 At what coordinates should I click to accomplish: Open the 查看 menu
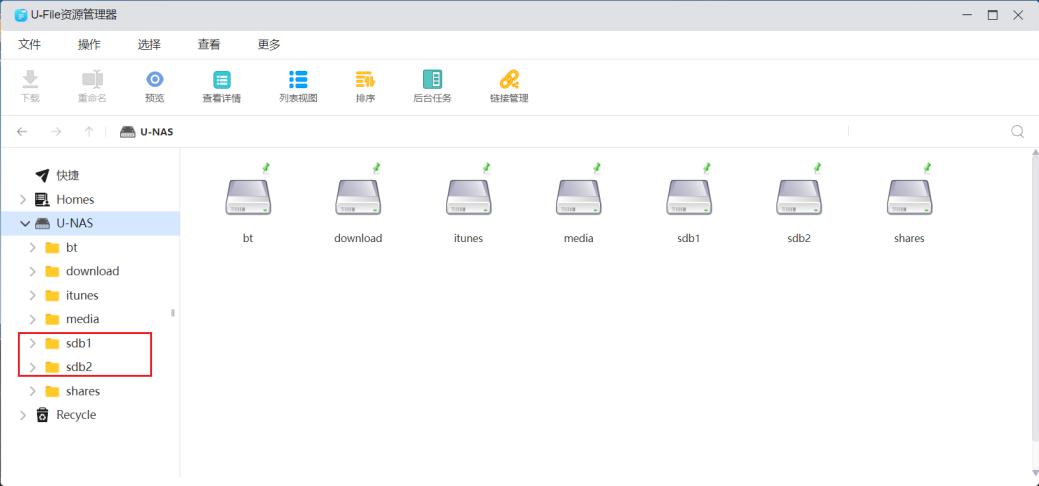(x=209, y=44)
